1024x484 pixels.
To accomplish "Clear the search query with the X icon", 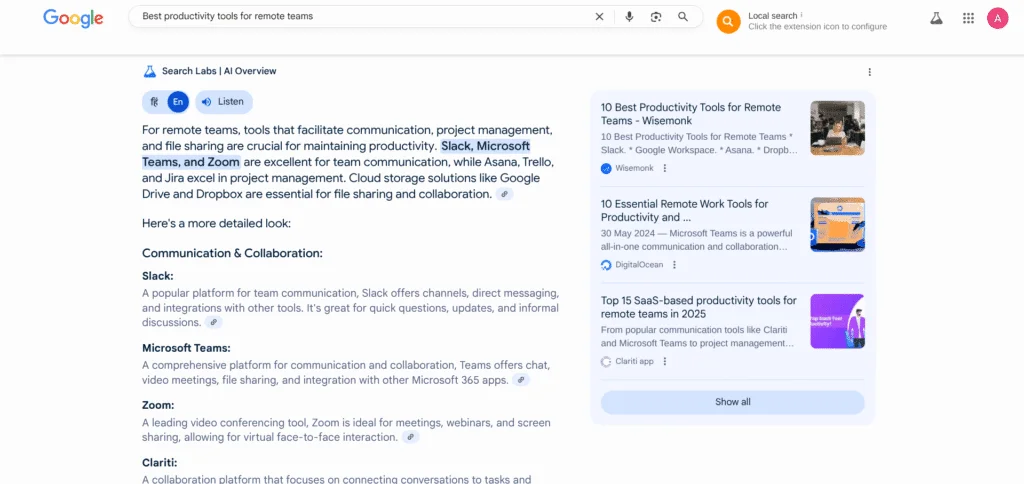I will [x=599, y=17].
